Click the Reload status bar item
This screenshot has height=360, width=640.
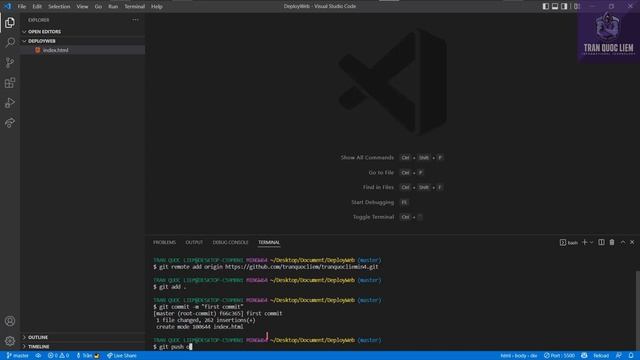pos(601,356)
